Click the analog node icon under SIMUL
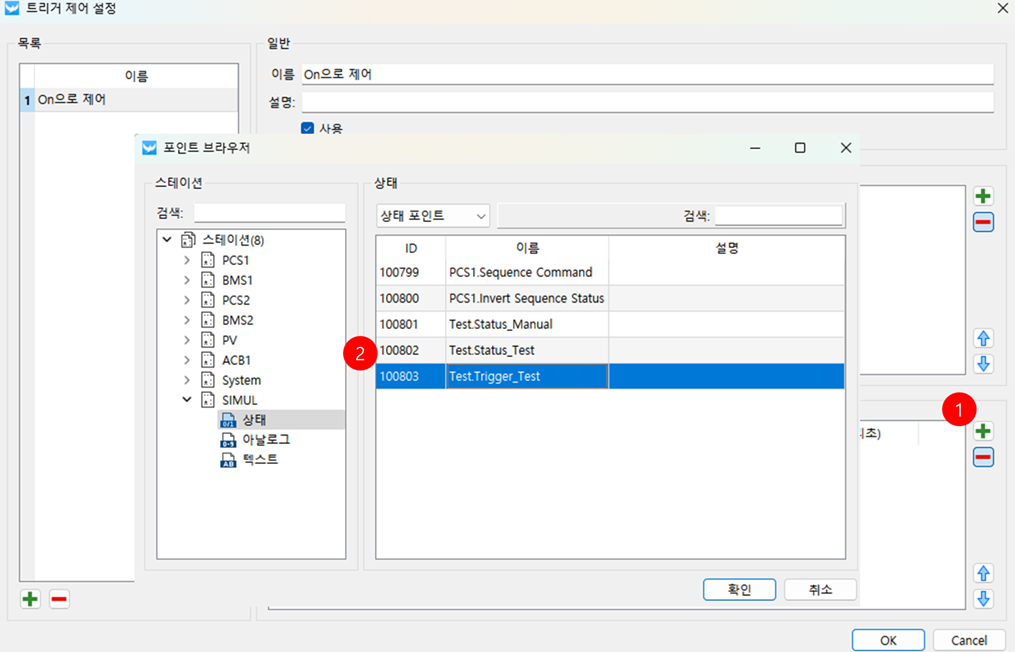 click(x=227, y=440)
